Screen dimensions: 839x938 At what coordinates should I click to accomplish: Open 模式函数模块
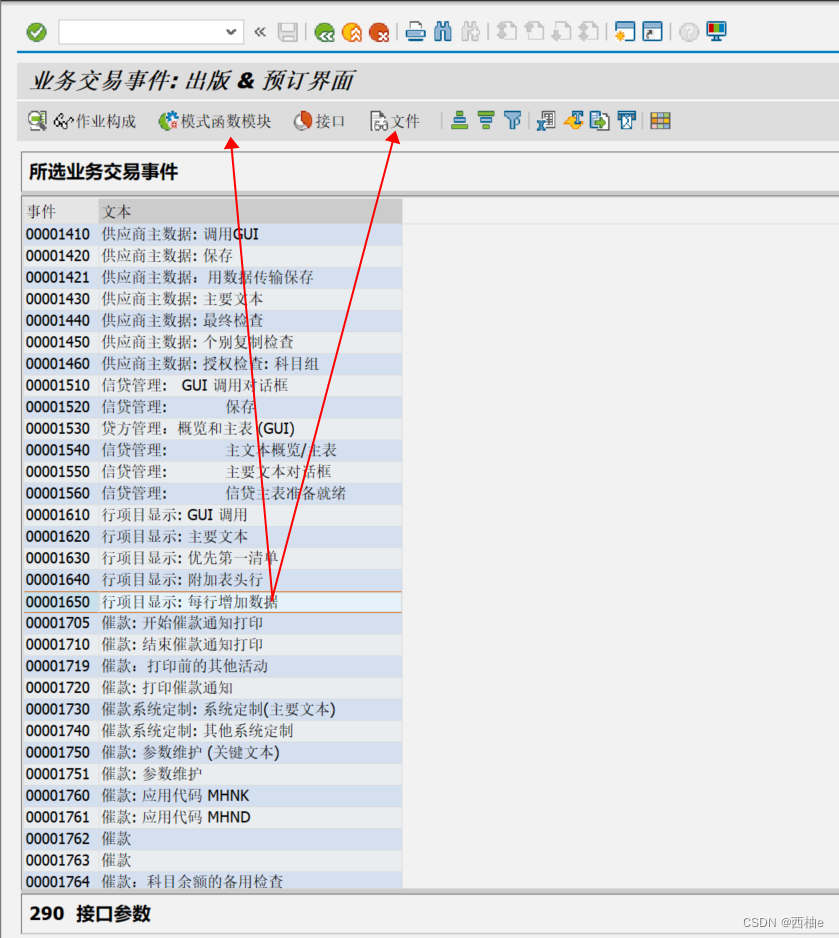(213, 120)
